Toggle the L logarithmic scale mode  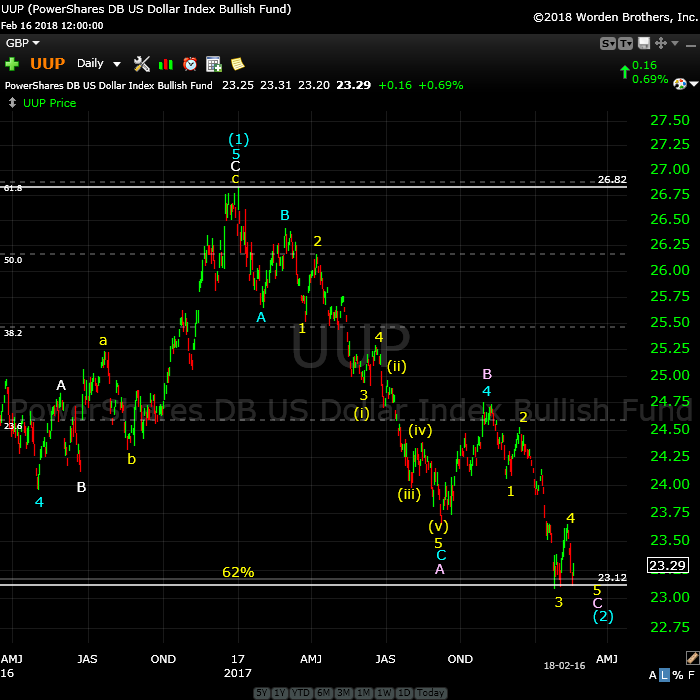point(665,675)
